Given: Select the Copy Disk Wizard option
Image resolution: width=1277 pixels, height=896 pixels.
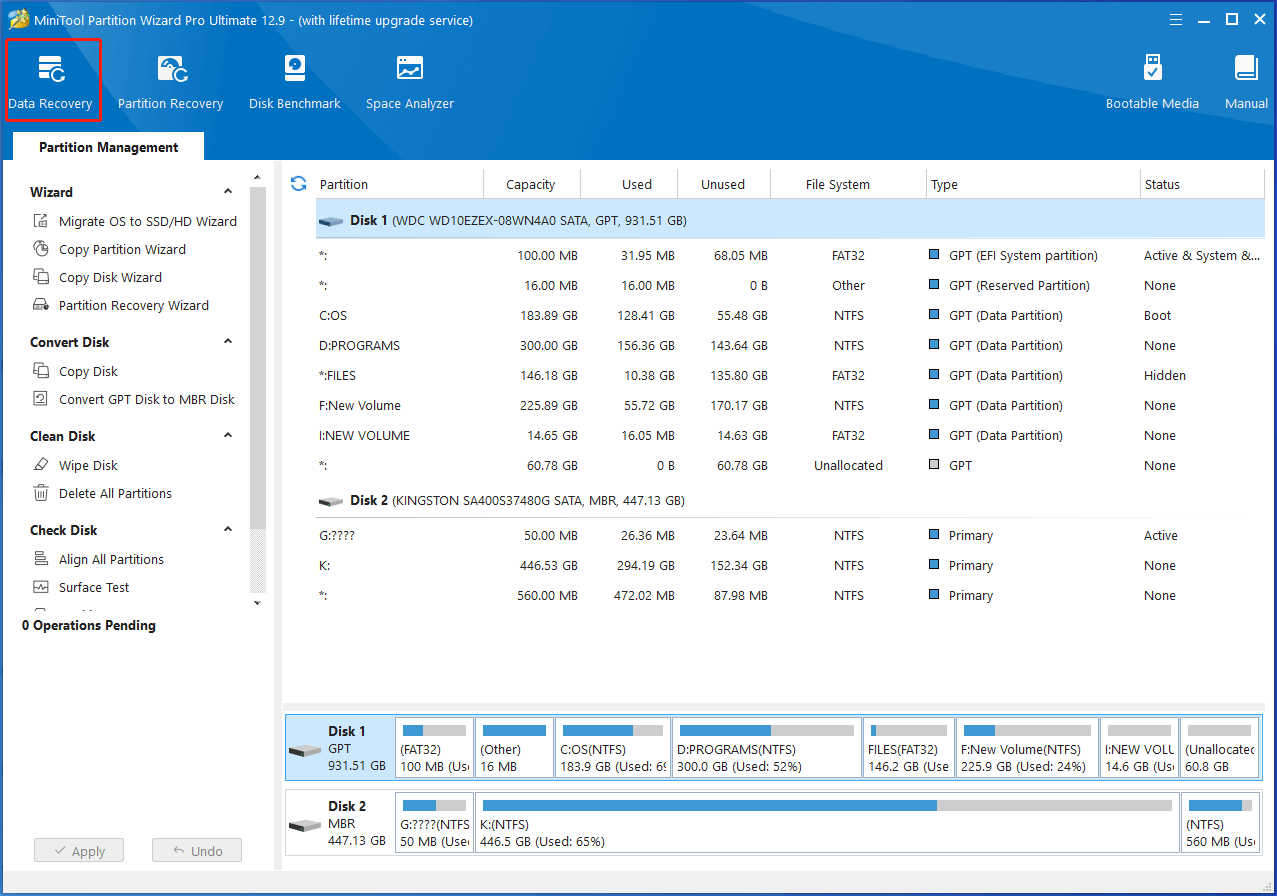Looking at the screenshot, I should point(124,277).
